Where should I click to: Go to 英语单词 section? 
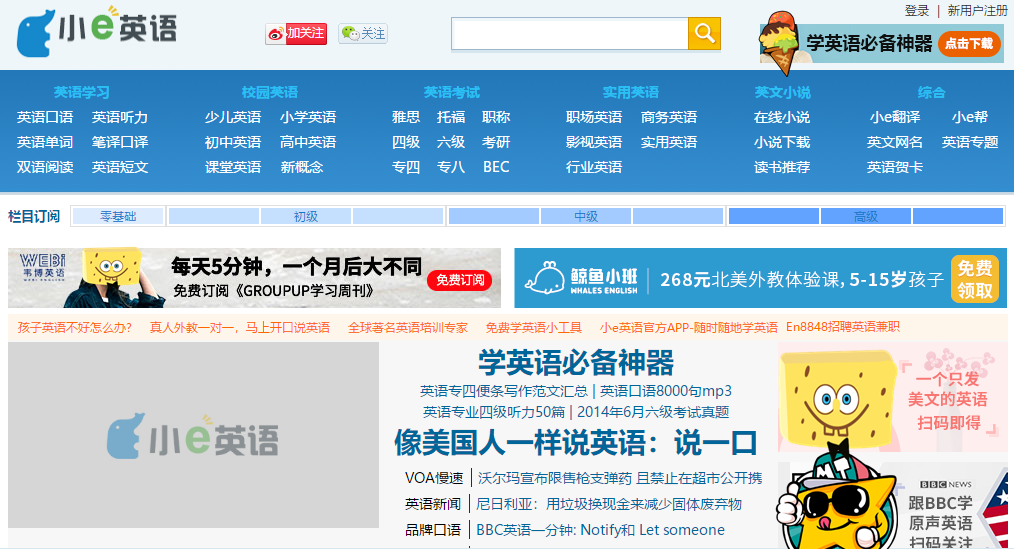click(45, 142)
